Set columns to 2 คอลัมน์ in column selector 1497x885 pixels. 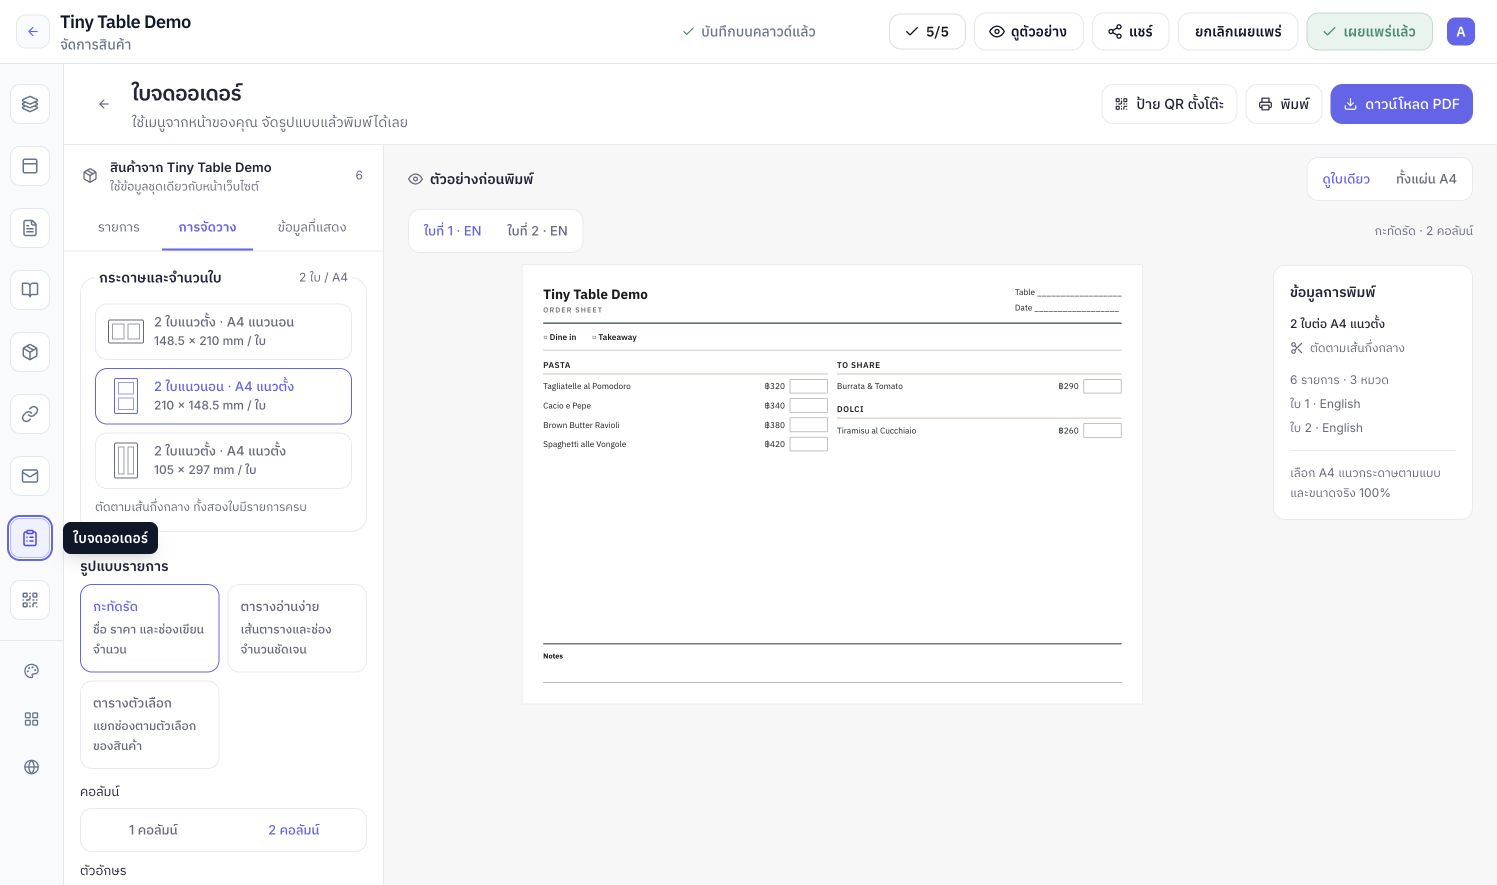click(294, 830)
